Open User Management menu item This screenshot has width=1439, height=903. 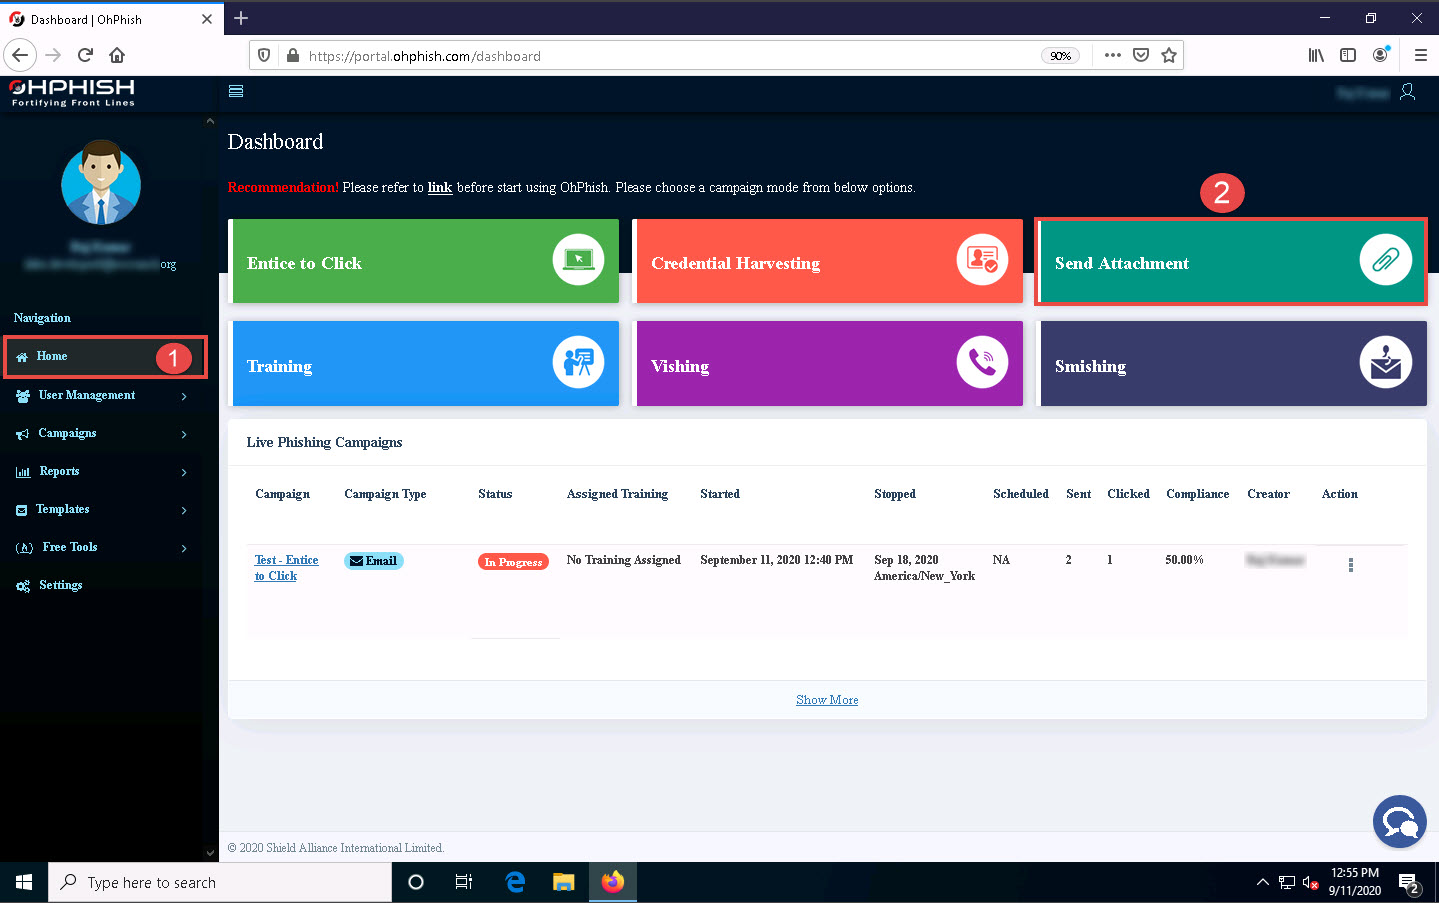pyautogui.click(x=86, y=395)
